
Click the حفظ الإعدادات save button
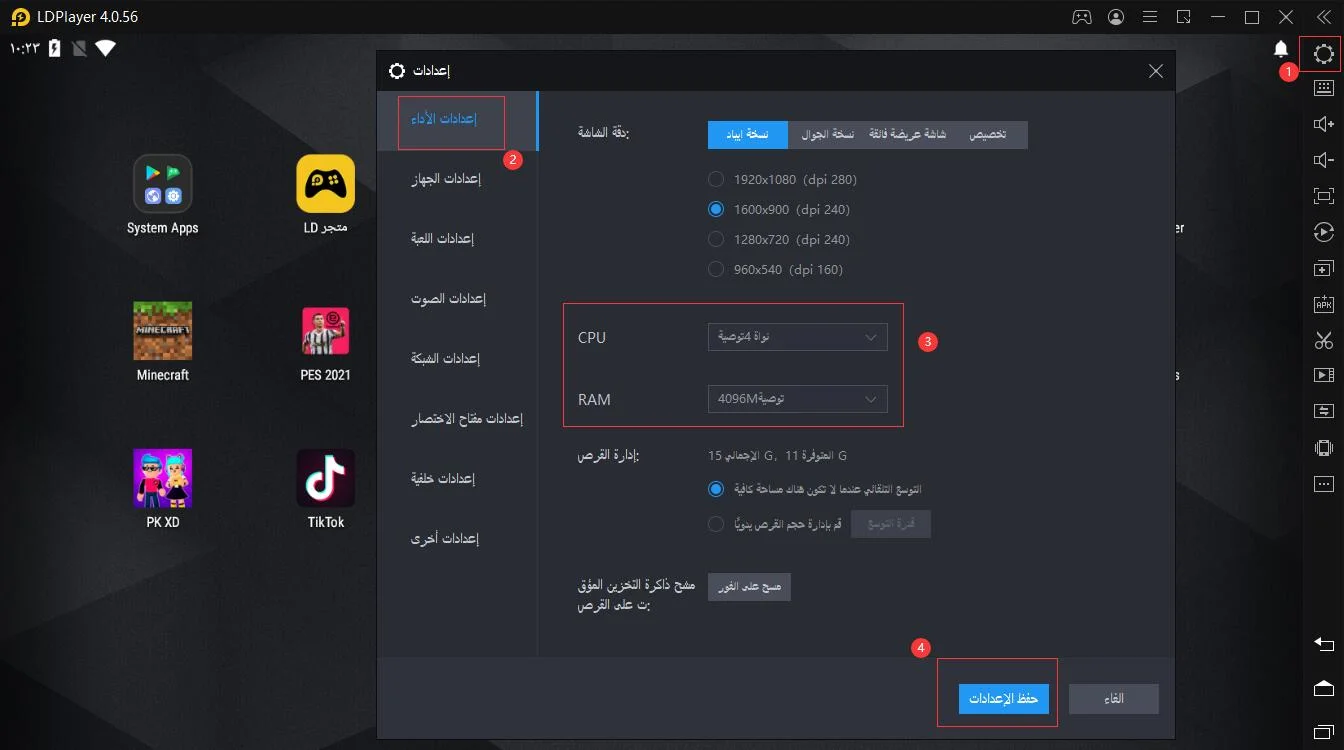pos(1003,699)
